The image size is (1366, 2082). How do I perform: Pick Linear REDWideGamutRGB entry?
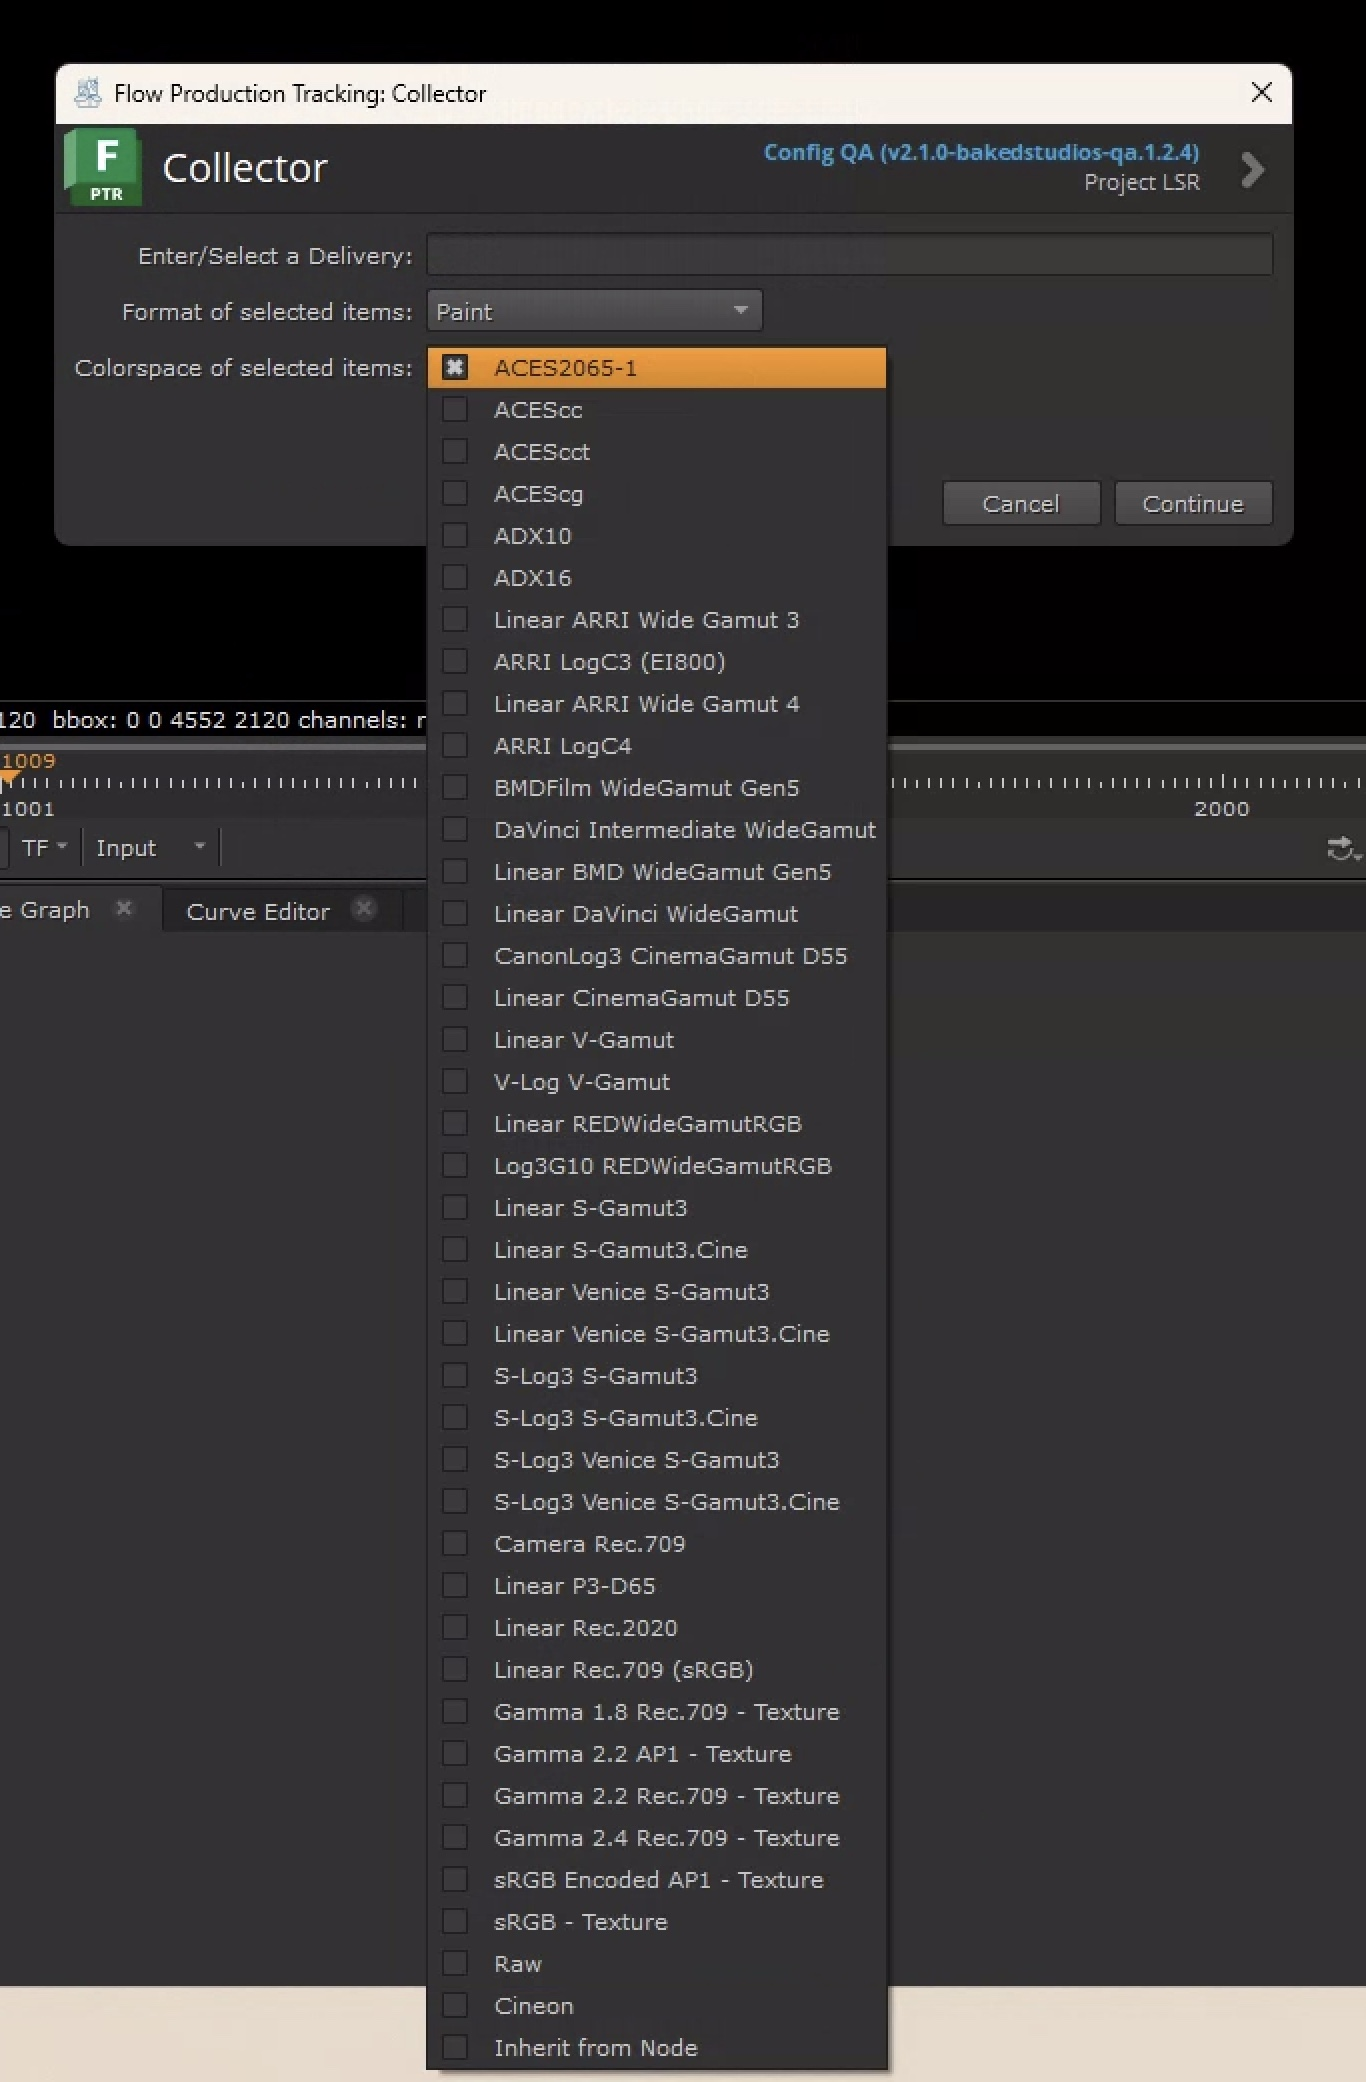[657, 1123]
